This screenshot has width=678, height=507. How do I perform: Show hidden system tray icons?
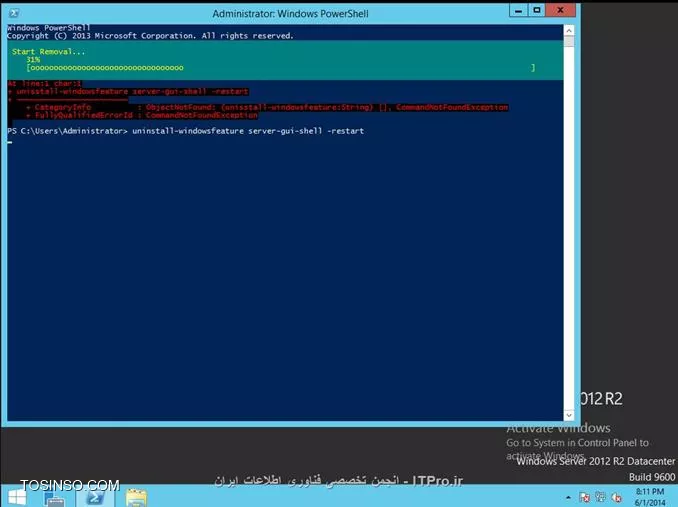pos(568,497)
